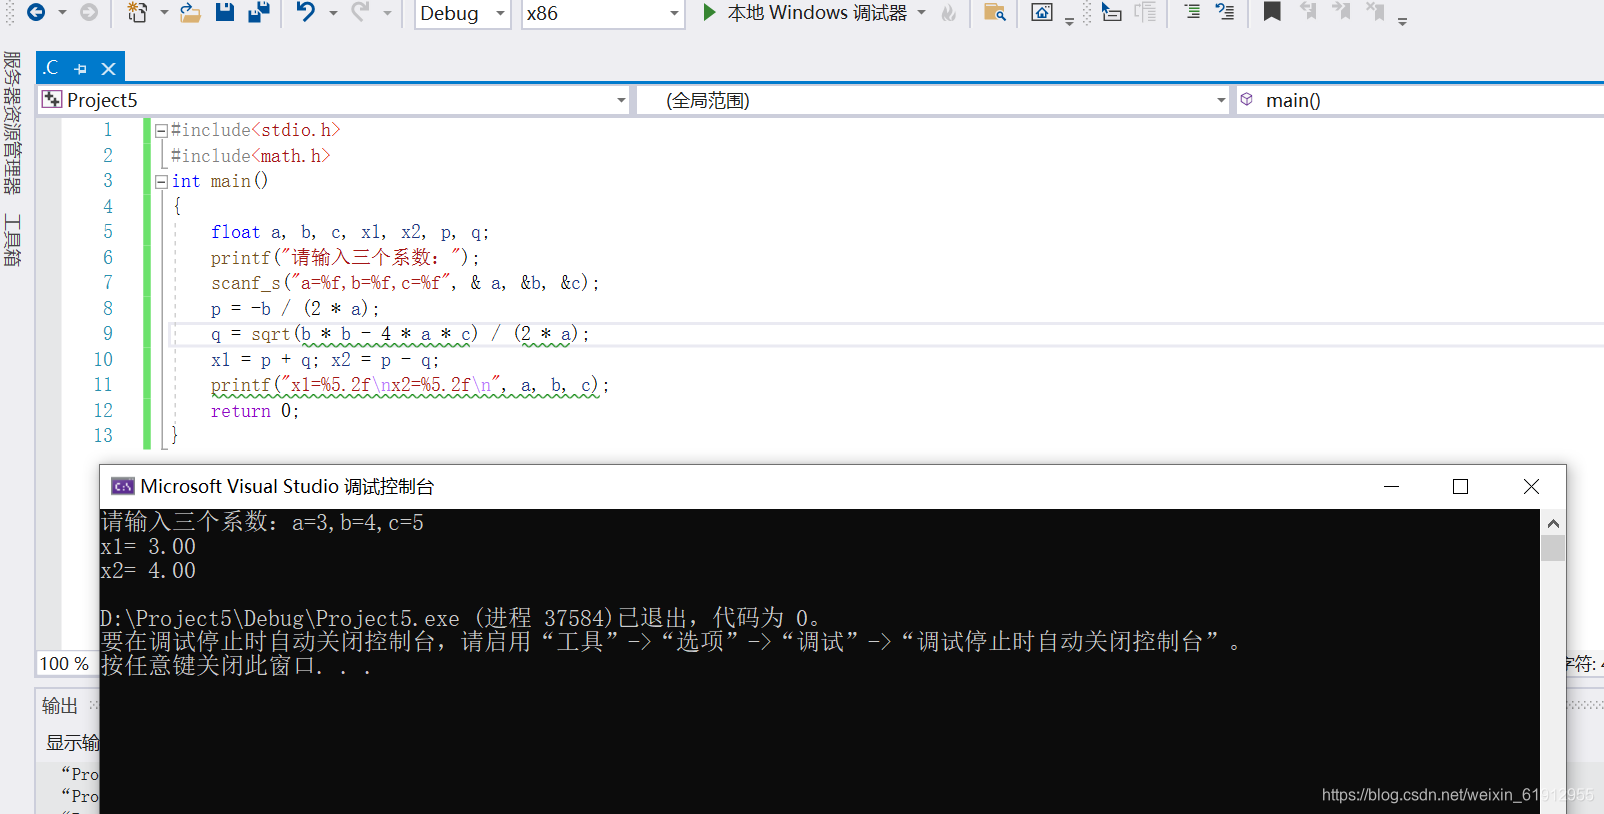This screenshot has height=814, width=1604.
Task: Click the scanf_s code line
Action: pyautogui.click(x=405, y=283)
